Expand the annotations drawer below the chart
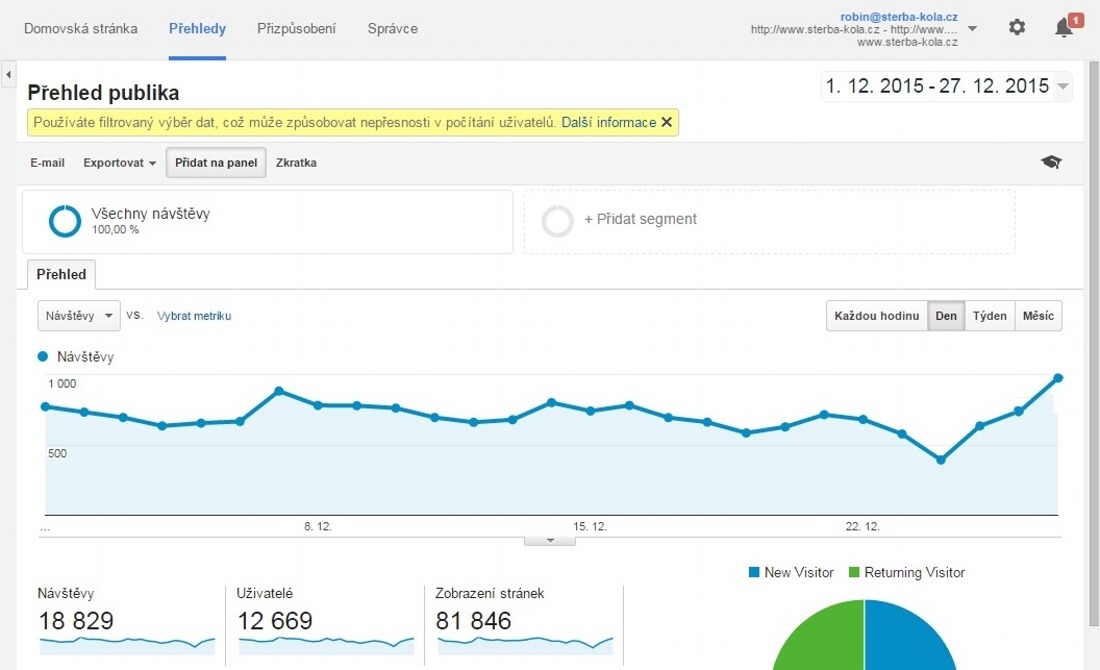Viewport: 1100px width, 670px height. [x=550, y=541]
